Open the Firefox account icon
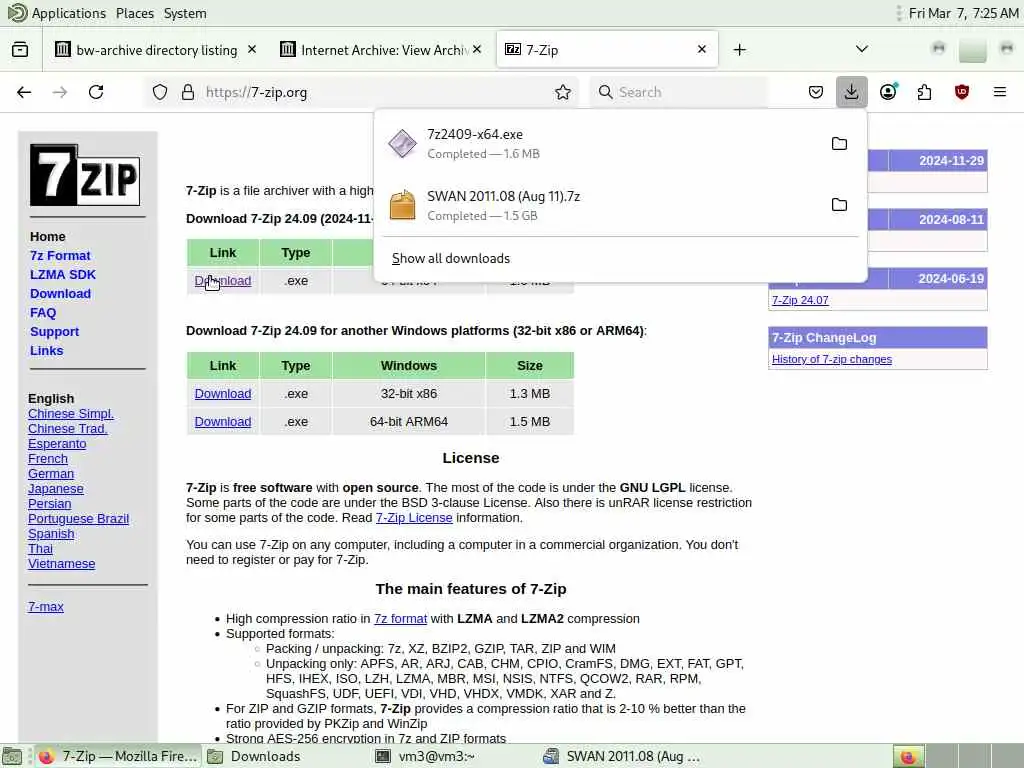 click(888, 92)
